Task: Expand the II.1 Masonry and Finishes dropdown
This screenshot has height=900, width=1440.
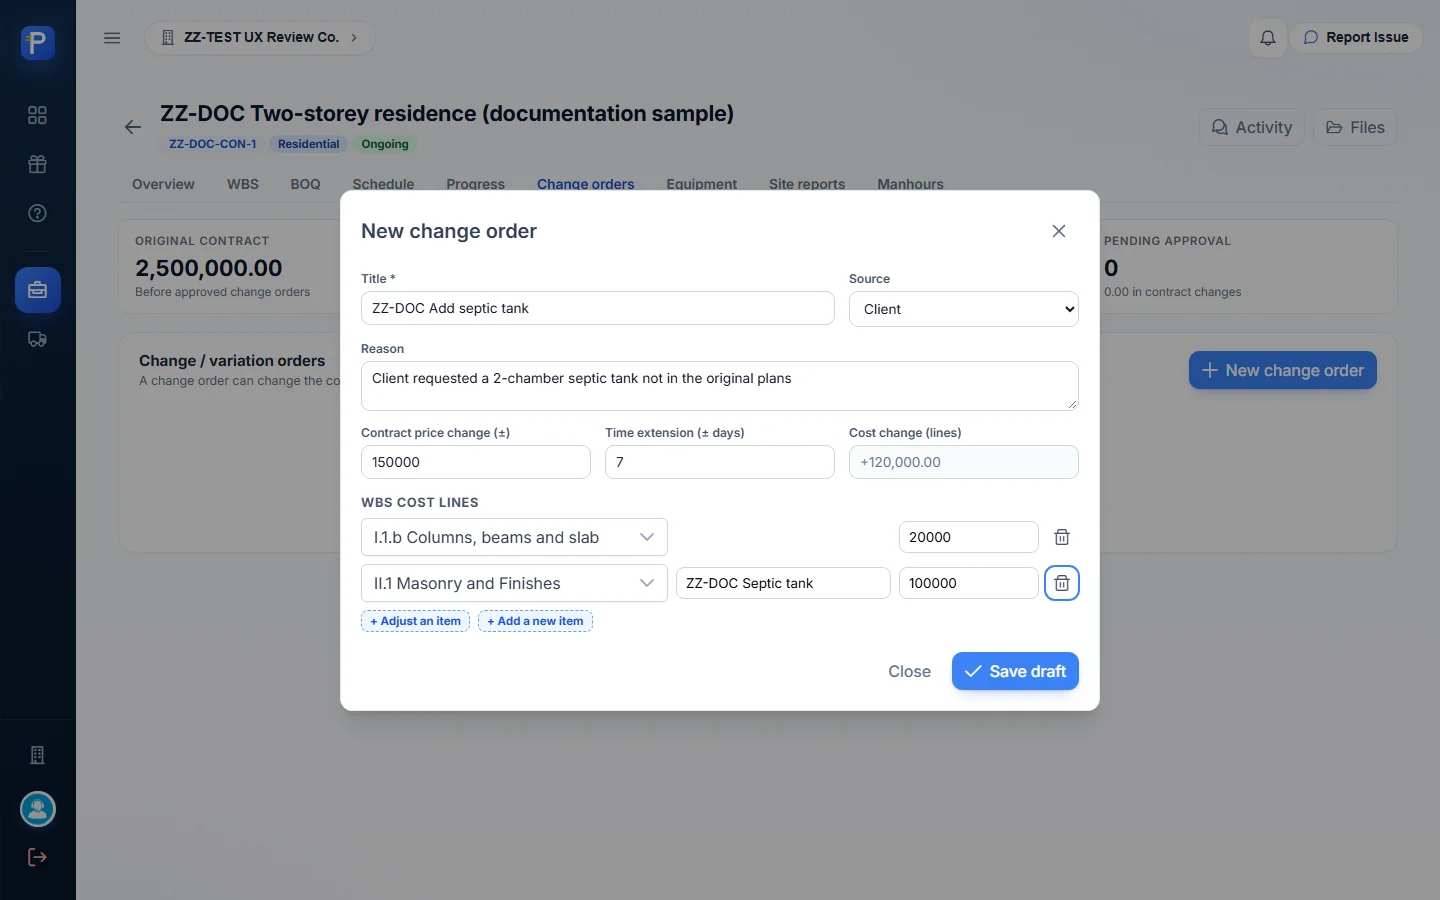Action: pos(514,583)
